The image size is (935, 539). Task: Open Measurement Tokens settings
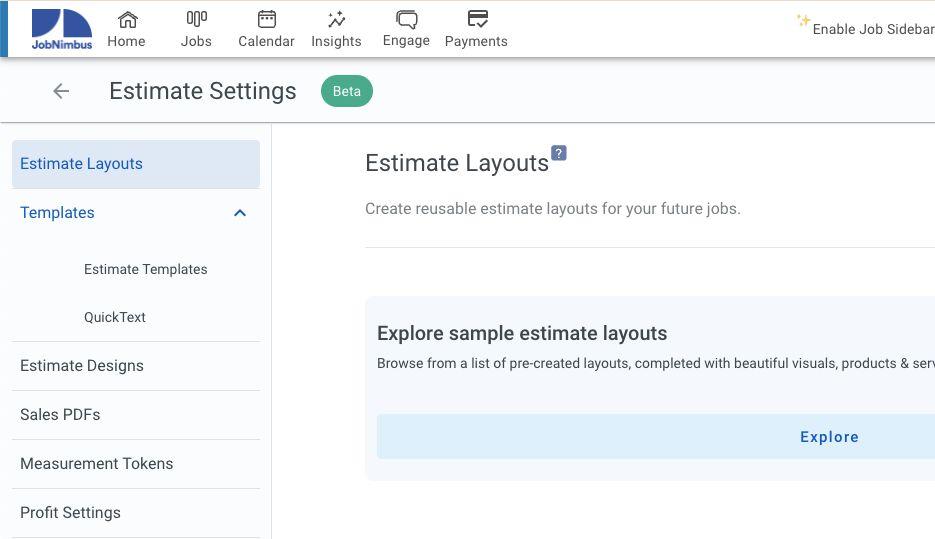[97, 464]
